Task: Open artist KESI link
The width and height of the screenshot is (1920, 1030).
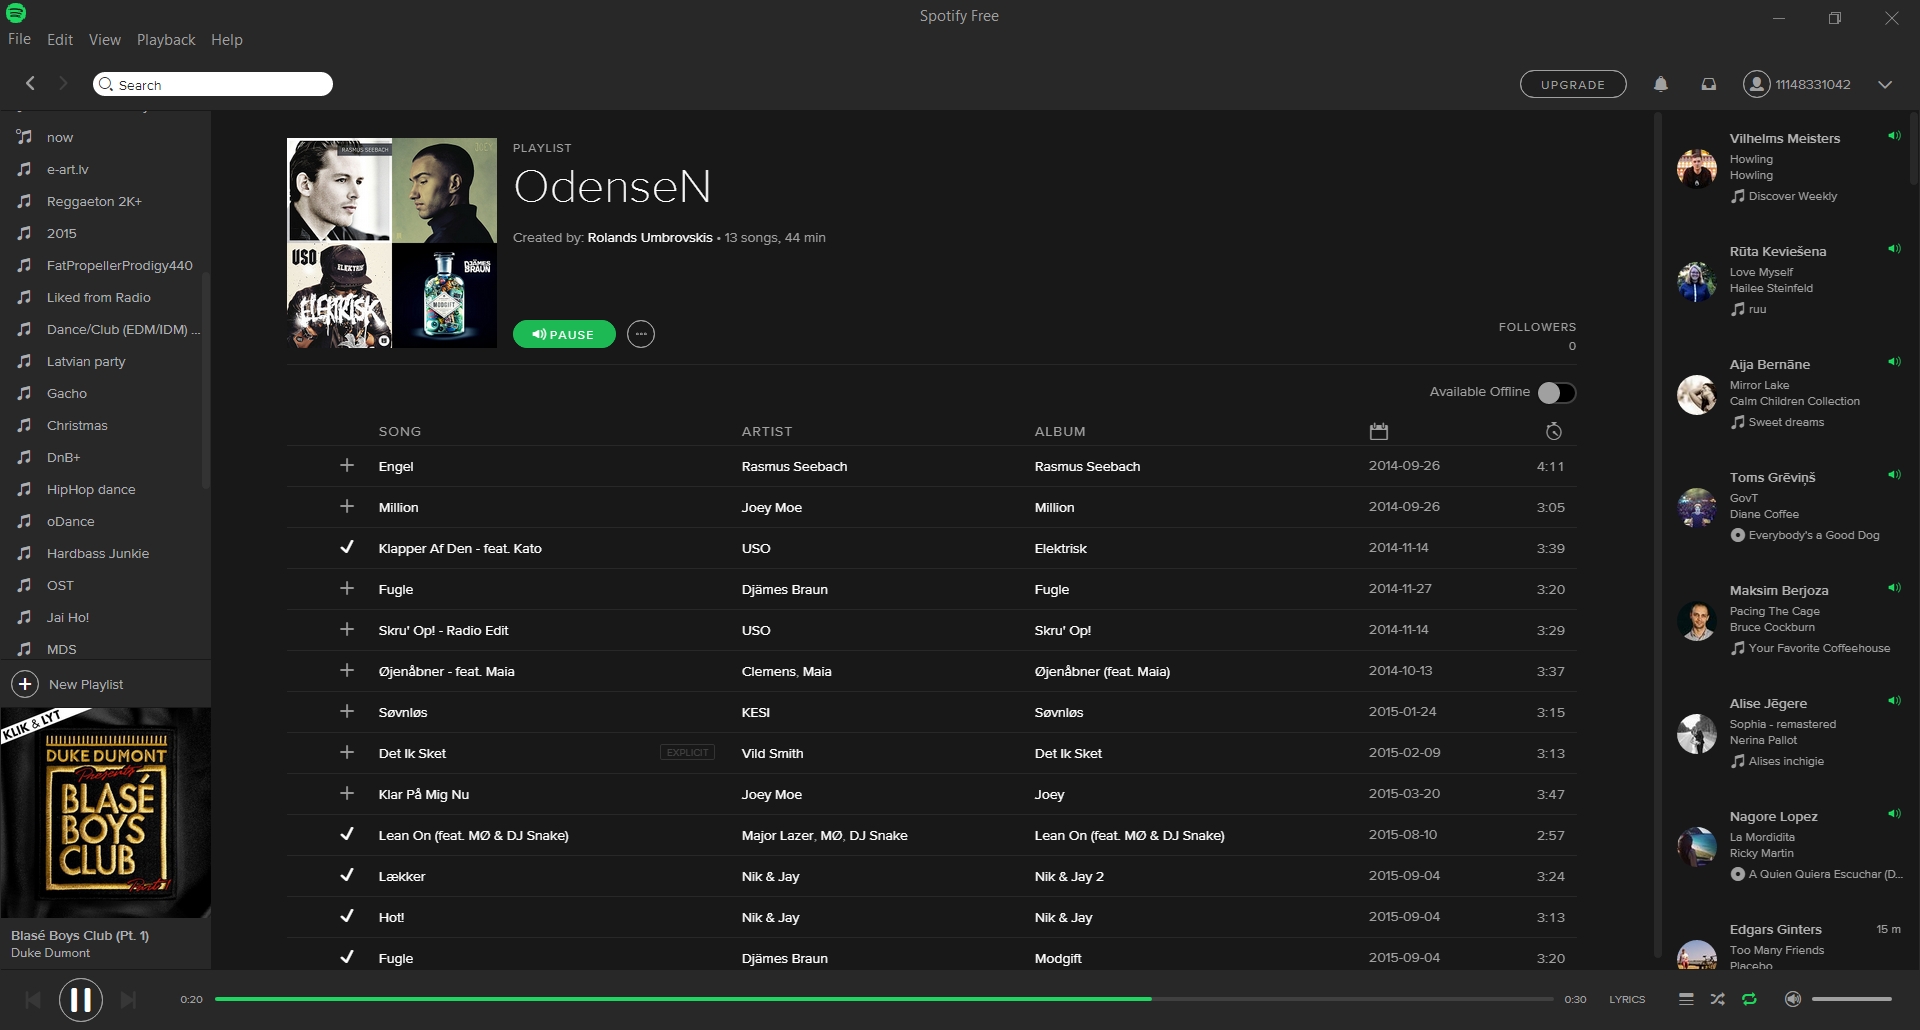Action: coord(756,712)
